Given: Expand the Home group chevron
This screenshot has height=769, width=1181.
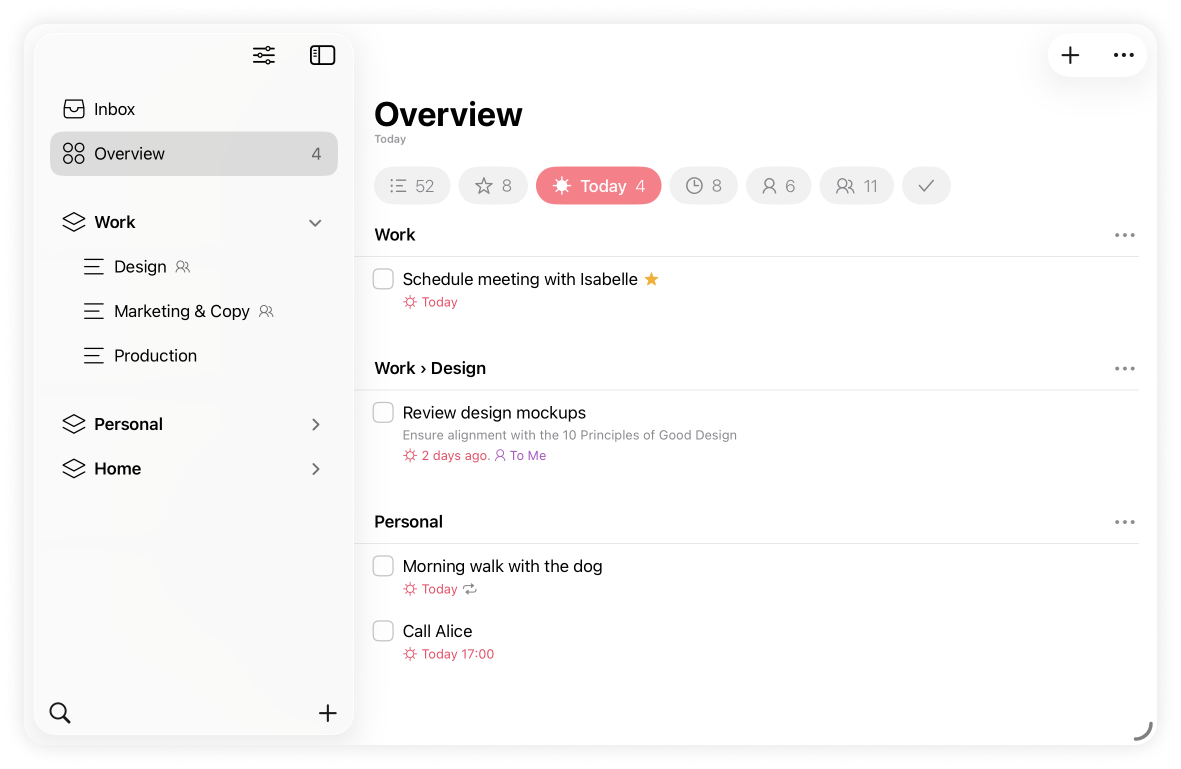Looking at the screenshot, I should [x=315, y=469].
